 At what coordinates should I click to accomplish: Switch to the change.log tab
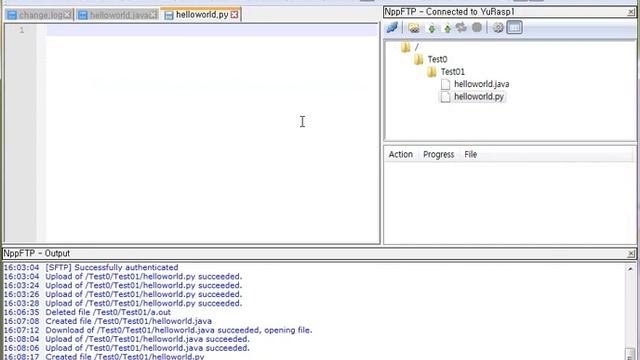[x=40, y=15]
